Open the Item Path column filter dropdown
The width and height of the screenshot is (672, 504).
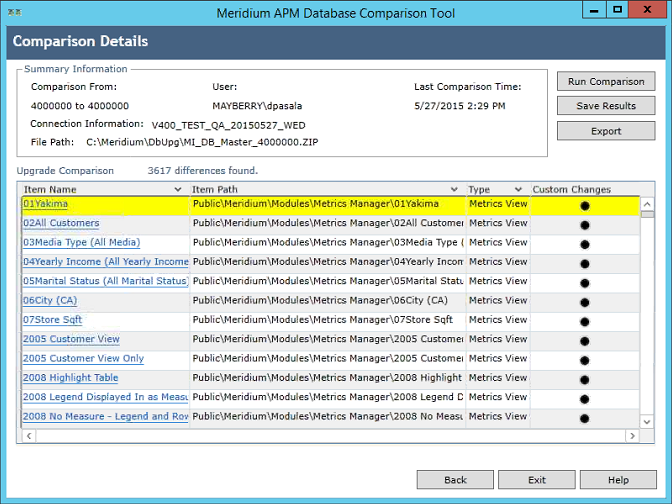(454, 189)
